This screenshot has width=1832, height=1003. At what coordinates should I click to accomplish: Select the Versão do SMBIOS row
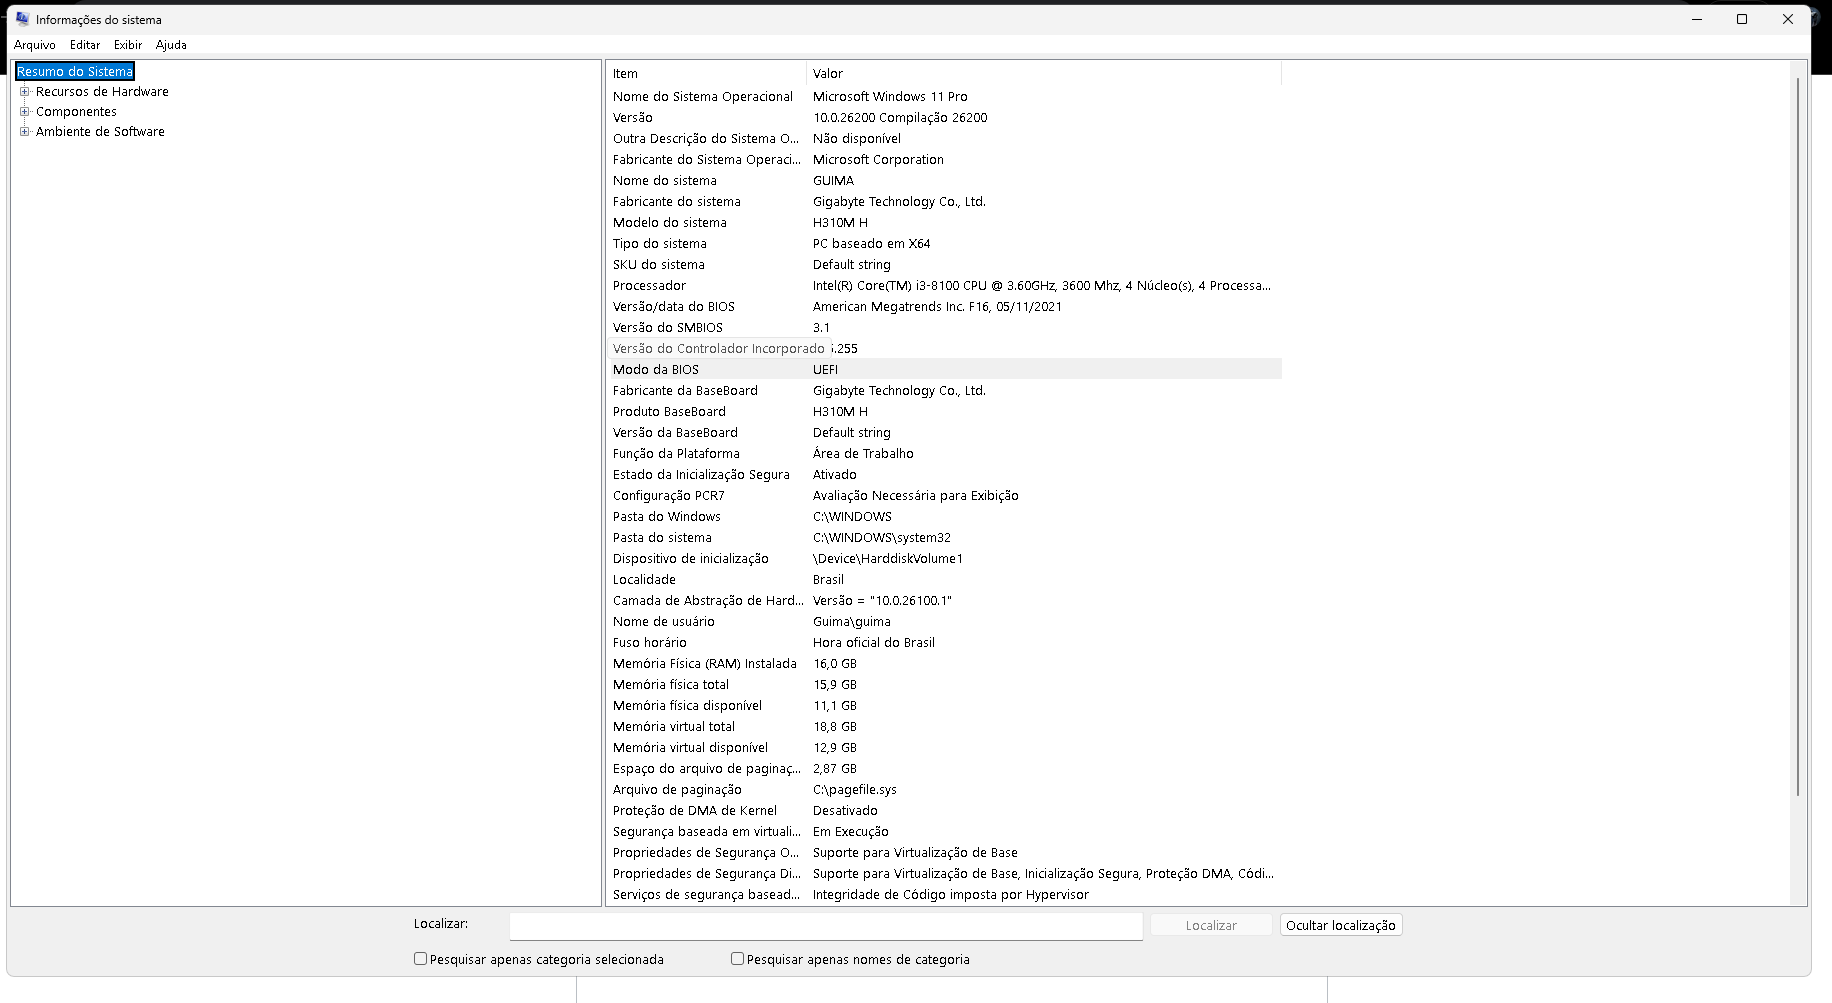click(x=944, y=328)
